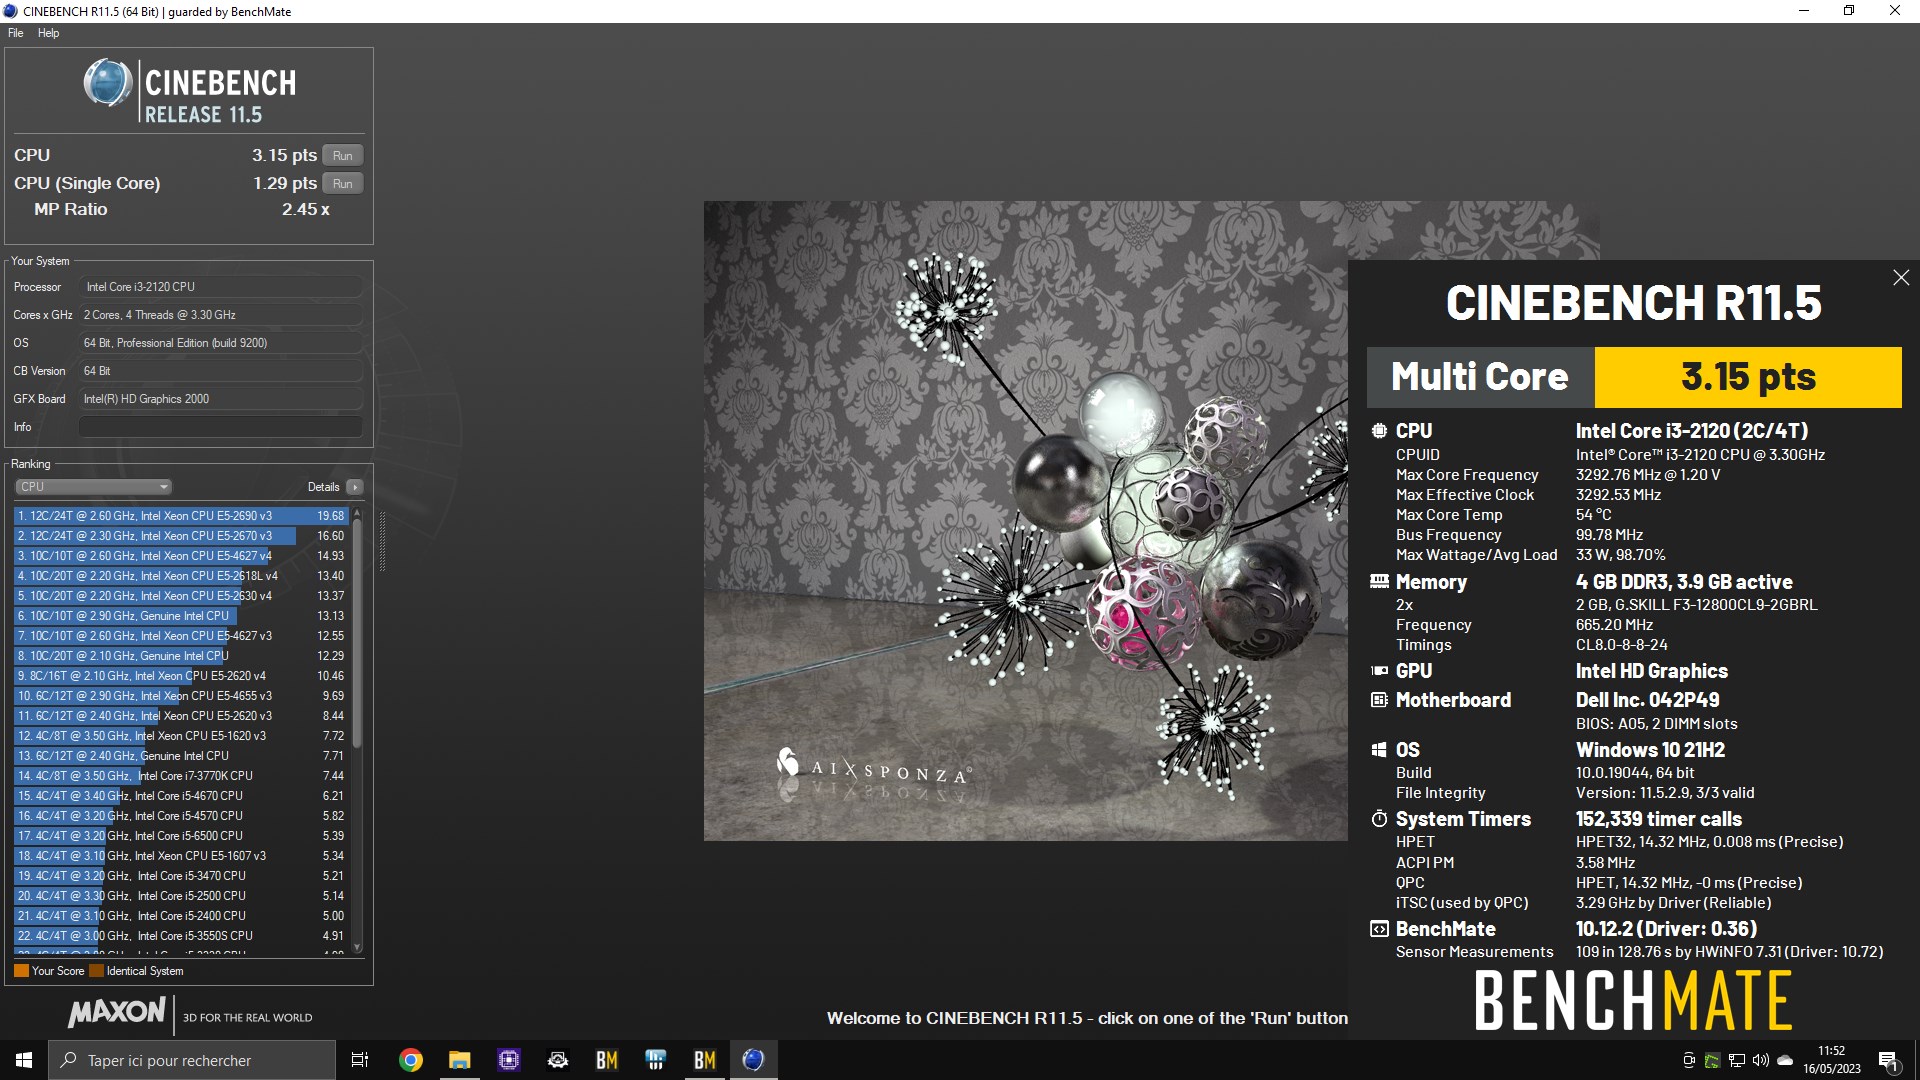Select ranking entry Xeon E5-2618L v4
1920x1080 pixels.
180,576
